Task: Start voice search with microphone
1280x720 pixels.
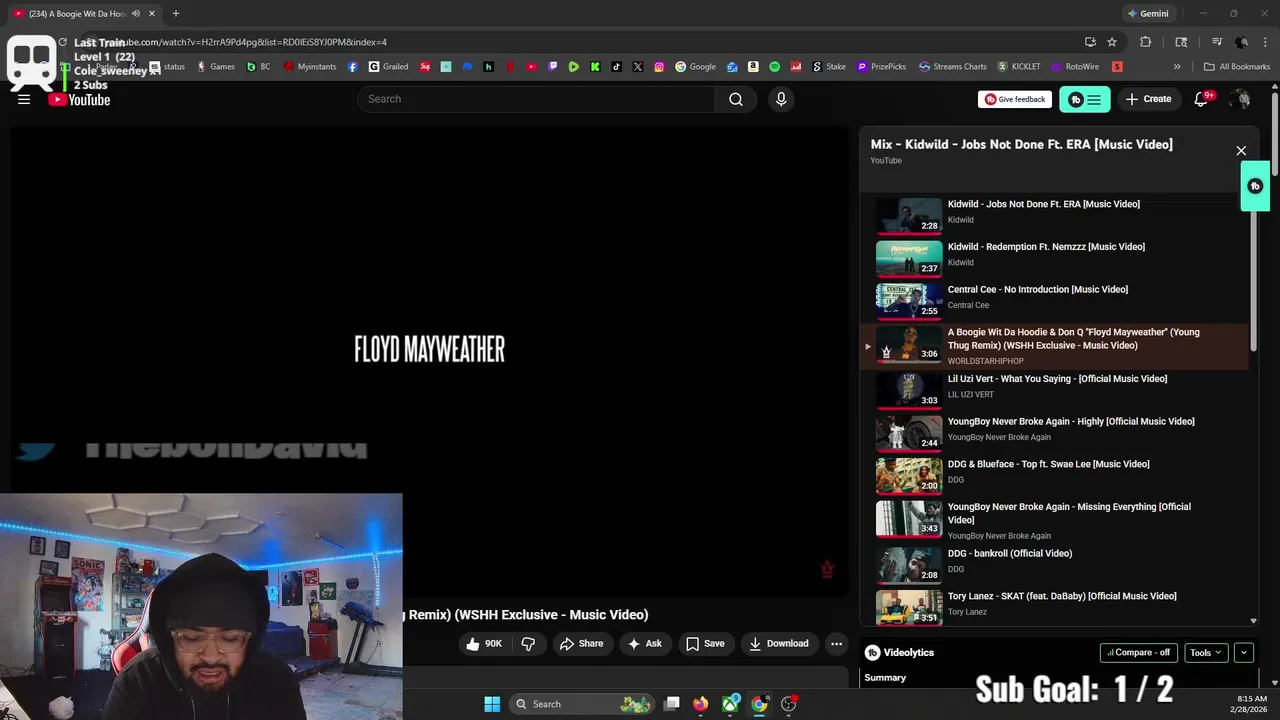Action: pyautogui.click(x=781, y=99)
